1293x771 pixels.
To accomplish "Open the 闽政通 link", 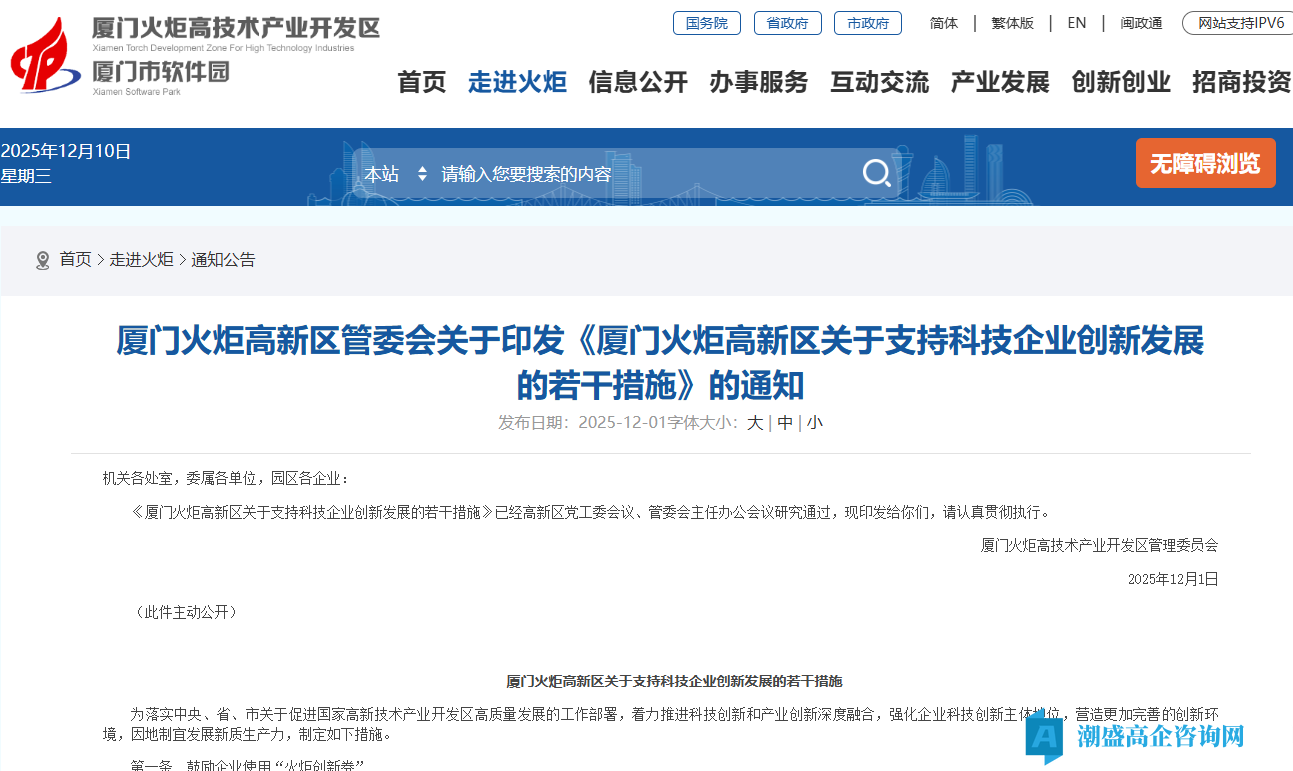I will [x=1142, y=22].
